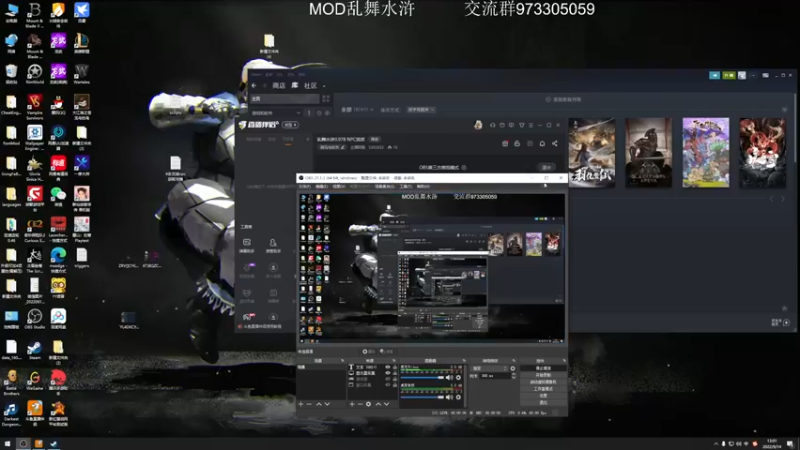Open the Wallpaper Engine desktop shortcut
This screenshot has height=450, width=800.
point(35,138)
